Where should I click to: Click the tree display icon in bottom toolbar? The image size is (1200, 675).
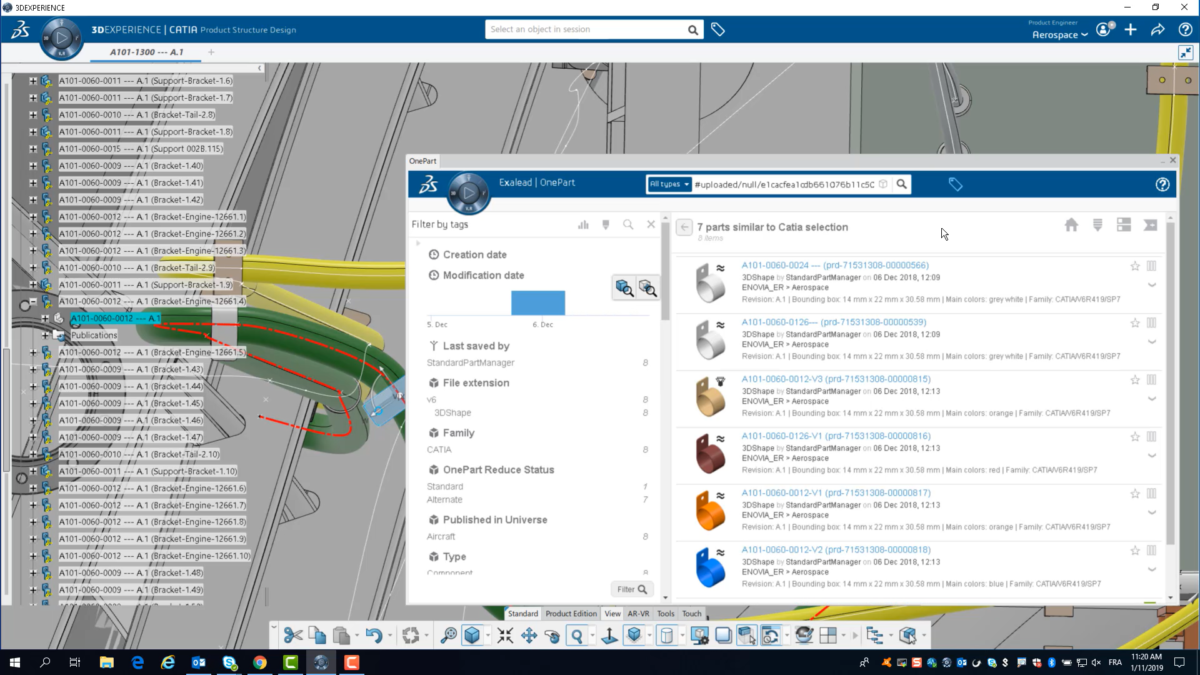874,635
